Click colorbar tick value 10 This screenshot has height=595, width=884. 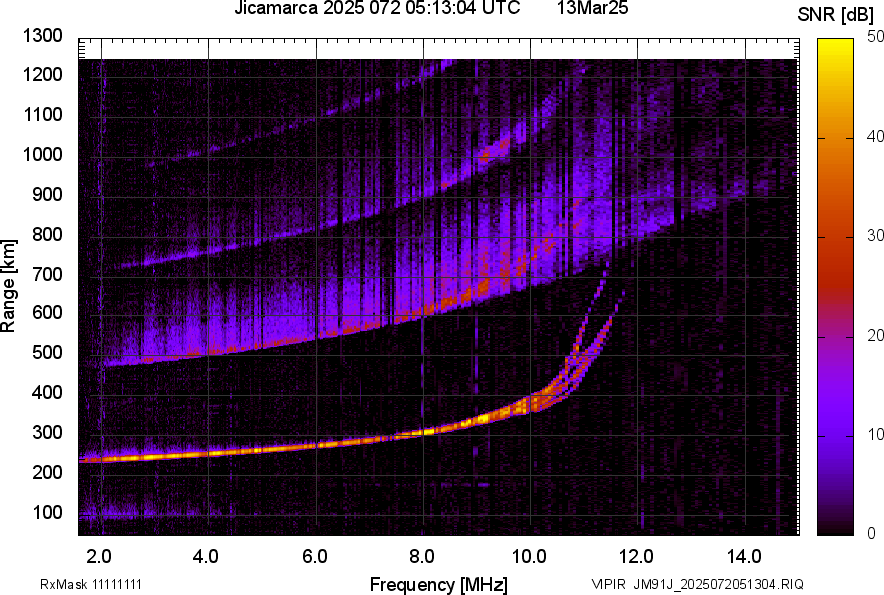876,434
